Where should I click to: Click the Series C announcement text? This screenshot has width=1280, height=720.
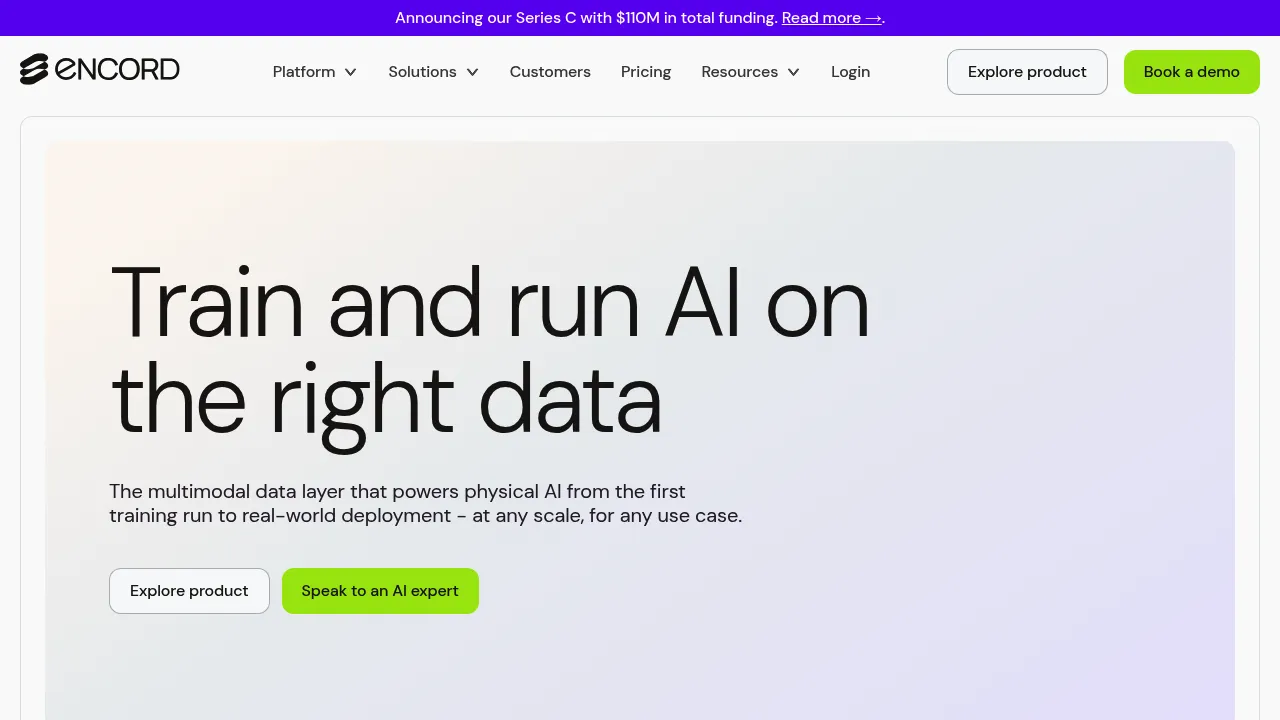coord(586,18)
